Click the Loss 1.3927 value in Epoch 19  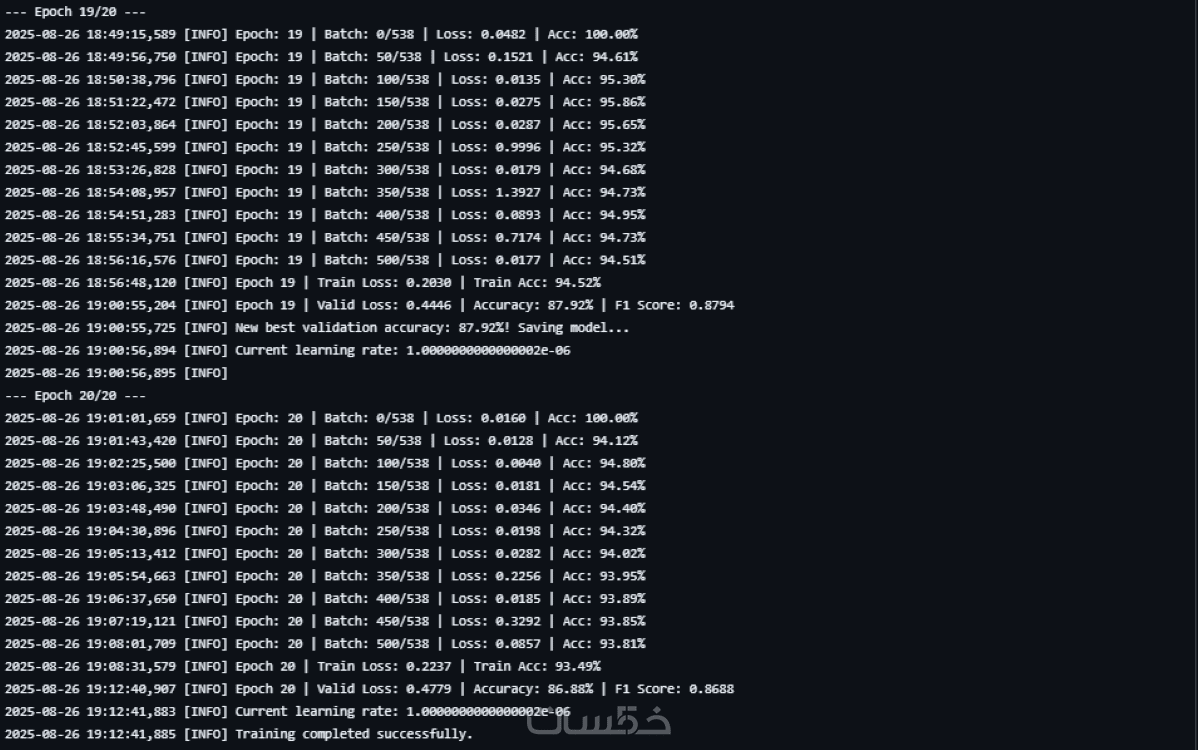[518, 192]
